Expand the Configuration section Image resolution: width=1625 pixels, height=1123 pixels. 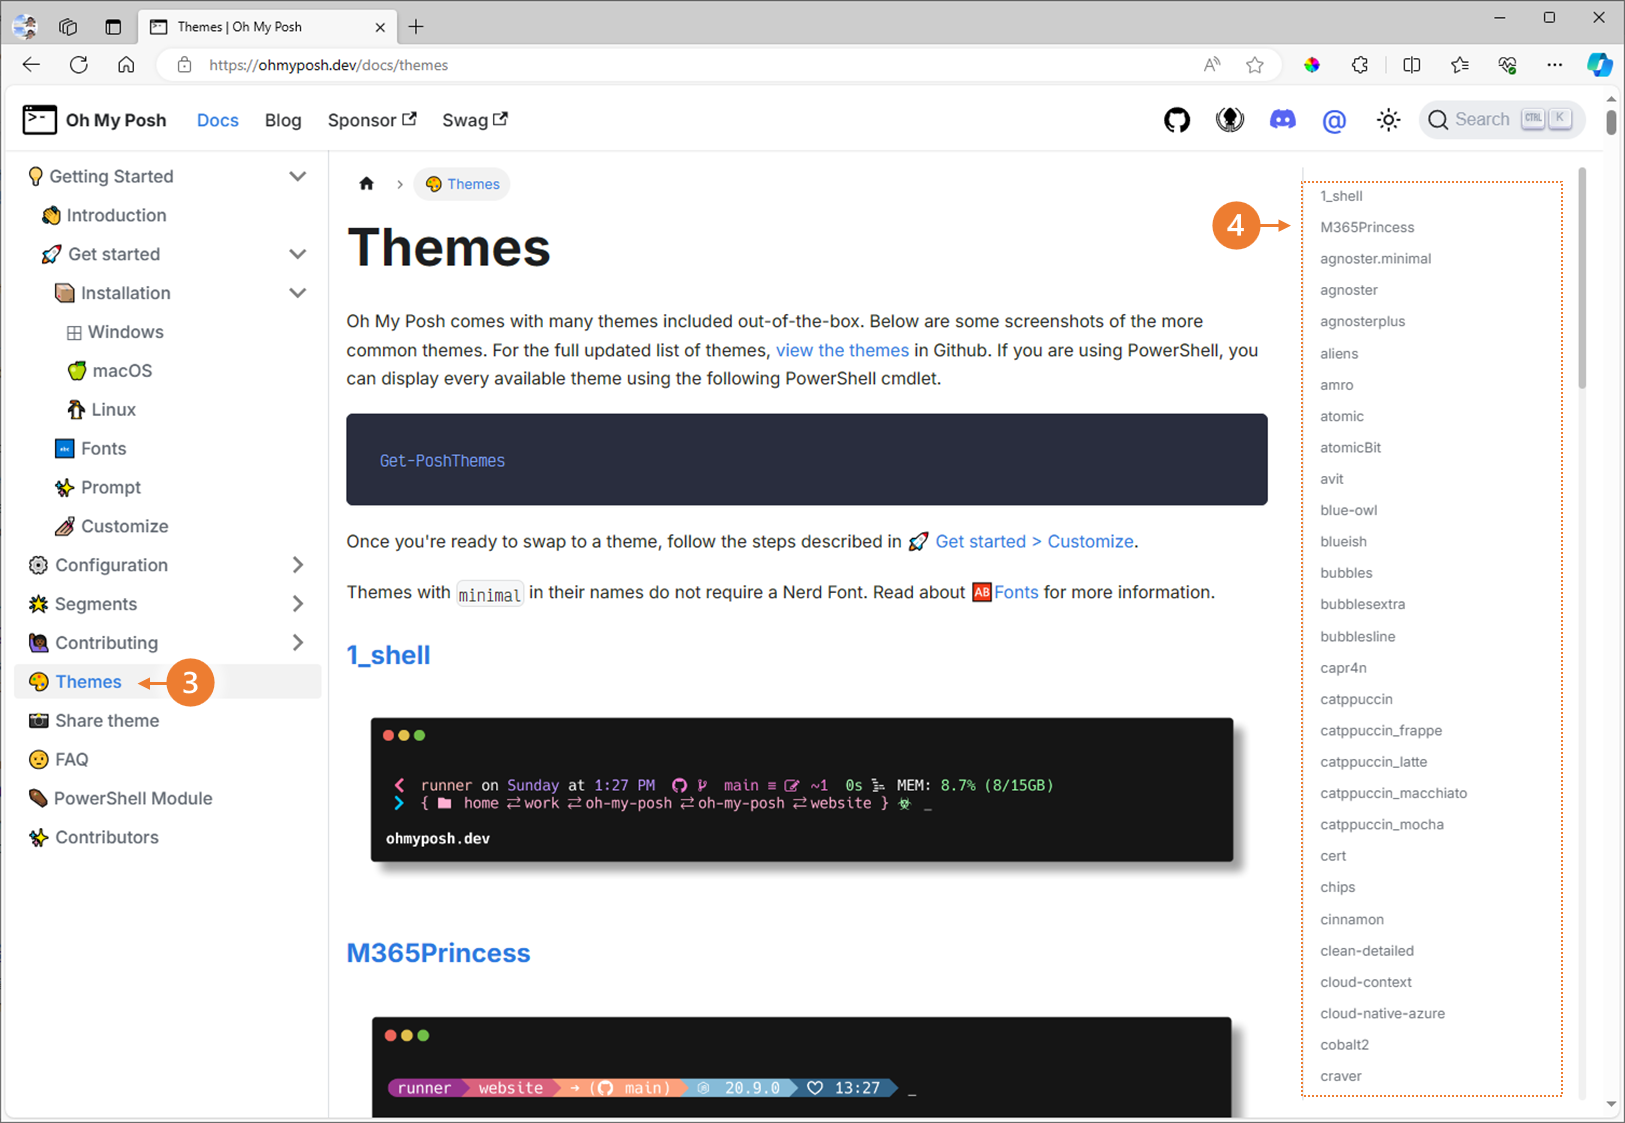pos(297,565)
